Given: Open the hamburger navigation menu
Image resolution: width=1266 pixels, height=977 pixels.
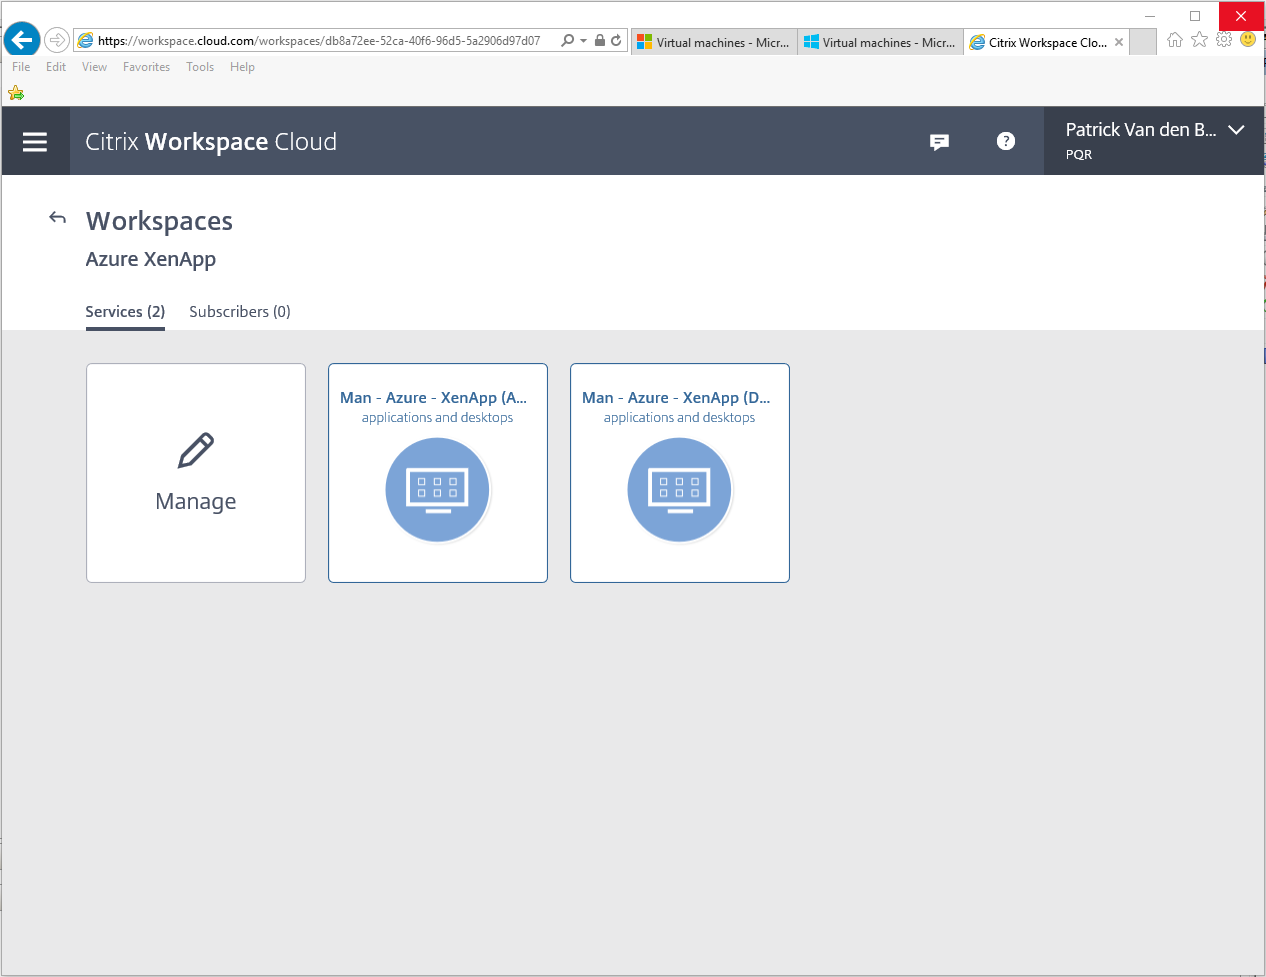Looking at the screenshot, I should (x=35, y=142).
